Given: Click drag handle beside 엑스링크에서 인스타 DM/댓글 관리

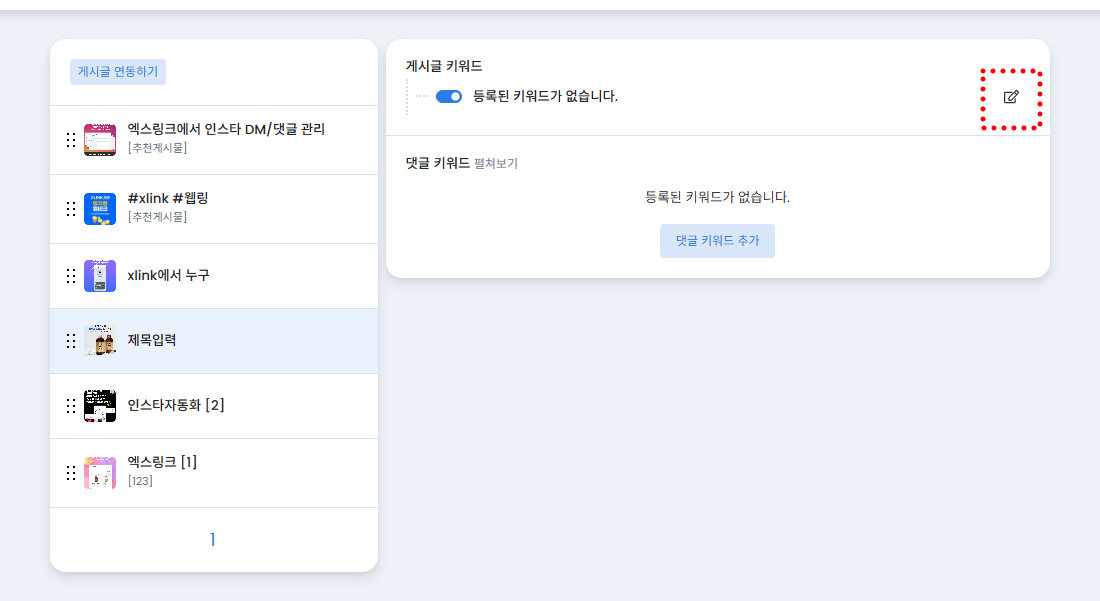Looking at the screenshot, I should pos(71,140).
